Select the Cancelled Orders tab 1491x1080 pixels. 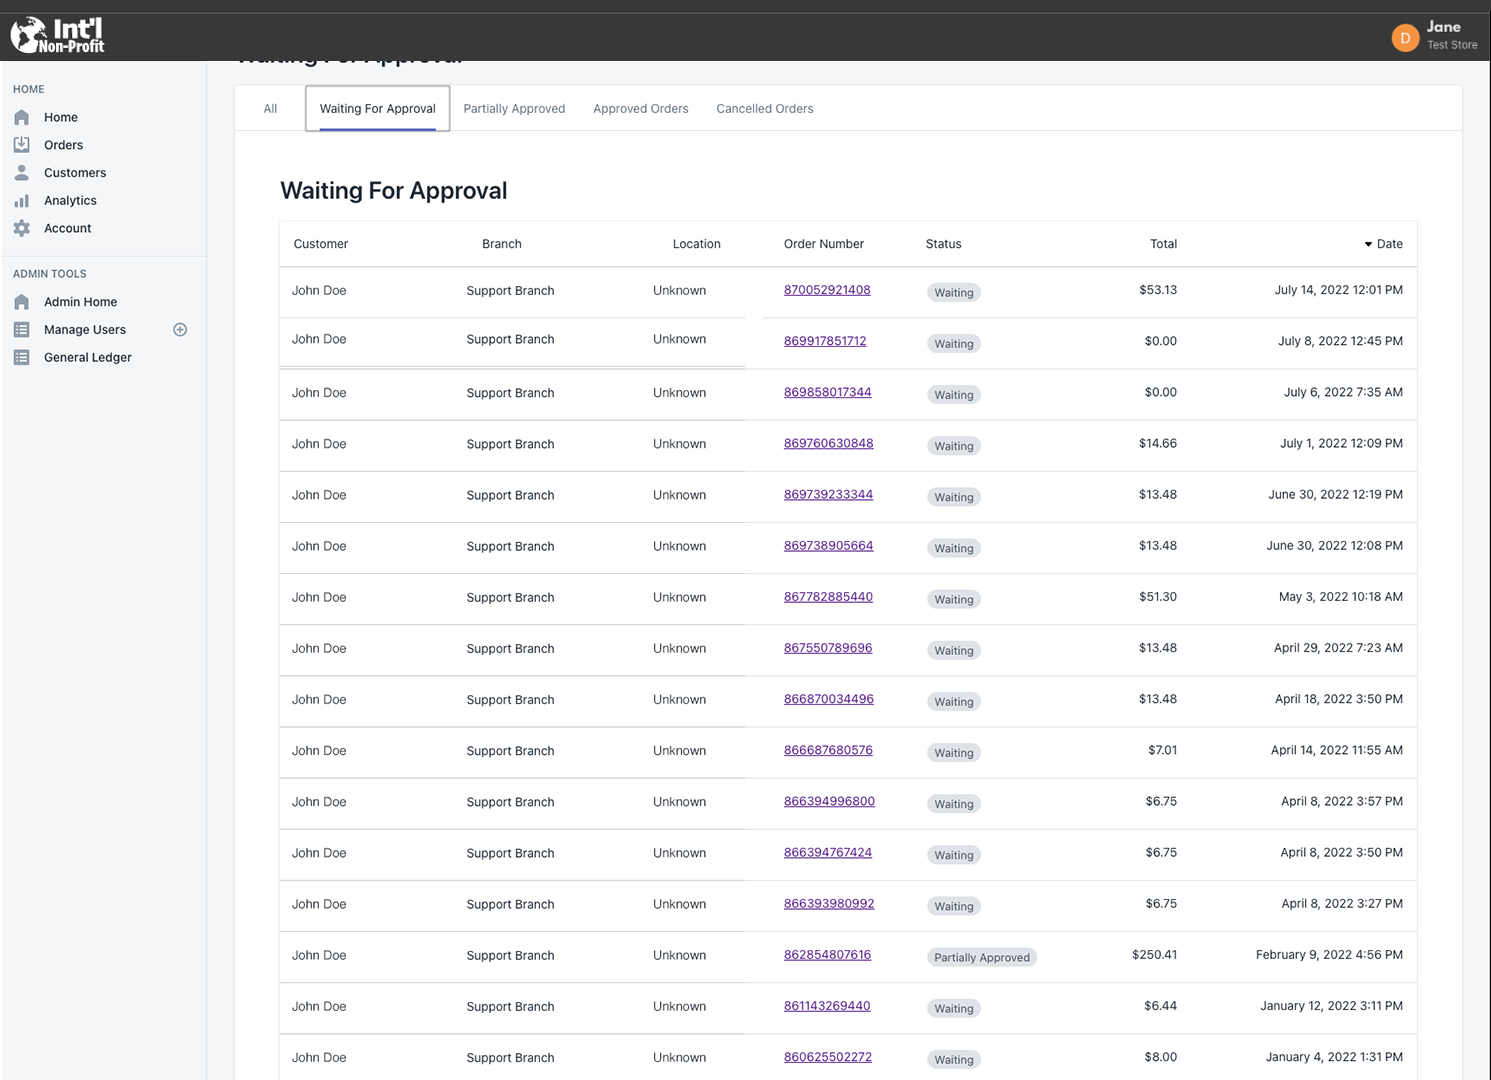(764, 109)
